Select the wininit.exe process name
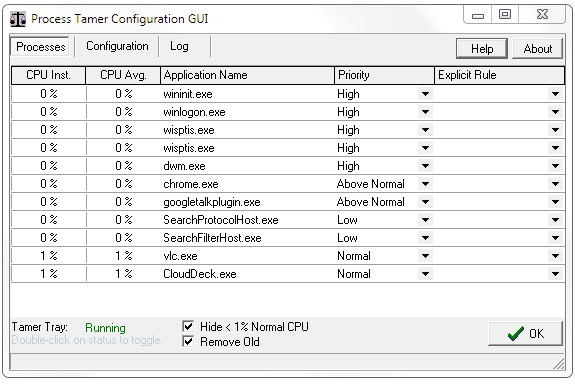Screen dimensions: 575x385 pos(188,94)
